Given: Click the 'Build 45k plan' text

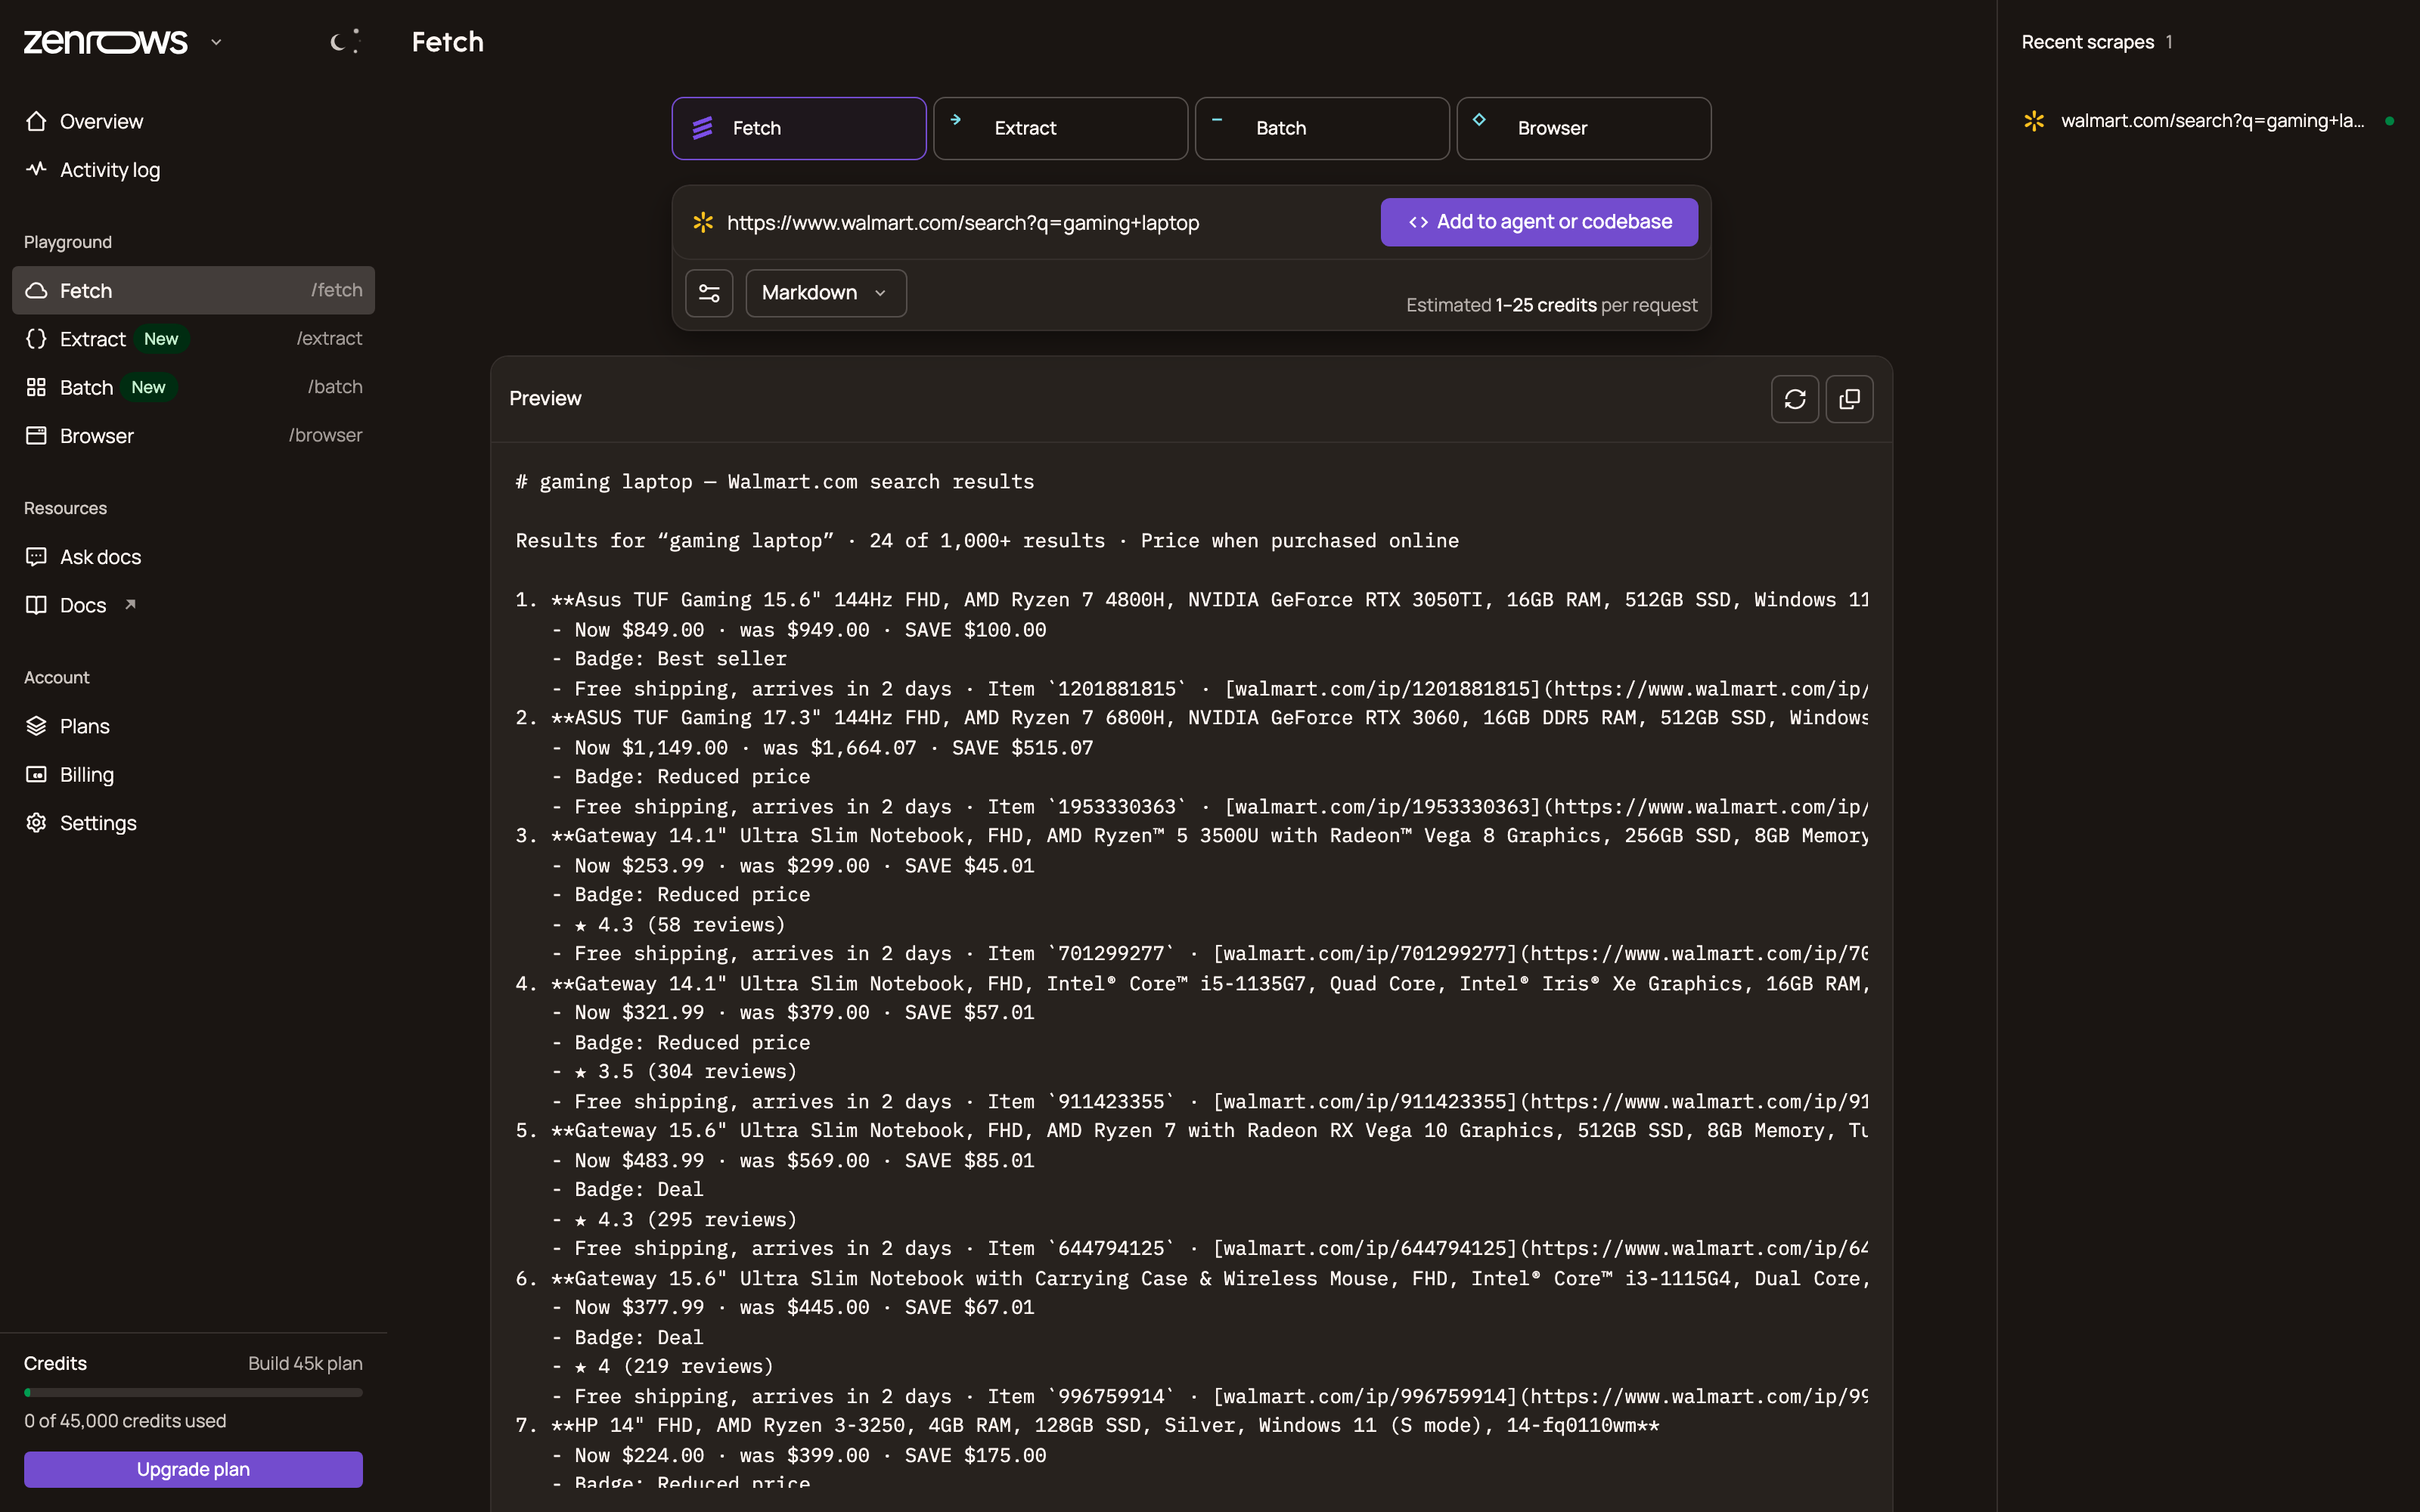Looking at the screenshot, I should (x=305, y=1363).
